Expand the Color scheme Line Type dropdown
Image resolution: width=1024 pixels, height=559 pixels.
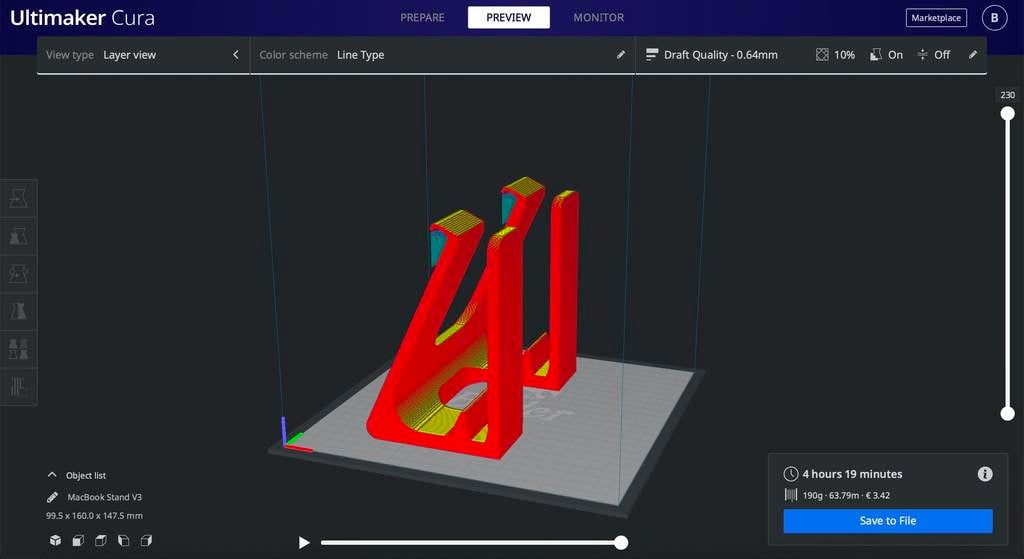(441, 55)
